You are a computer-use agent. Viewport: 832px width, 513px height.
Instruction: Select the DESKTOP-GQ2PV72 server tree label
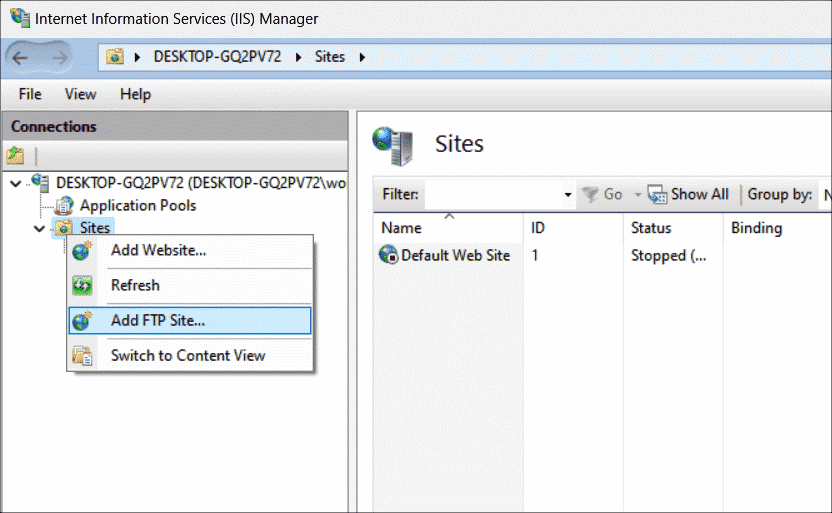pos(201,183)
